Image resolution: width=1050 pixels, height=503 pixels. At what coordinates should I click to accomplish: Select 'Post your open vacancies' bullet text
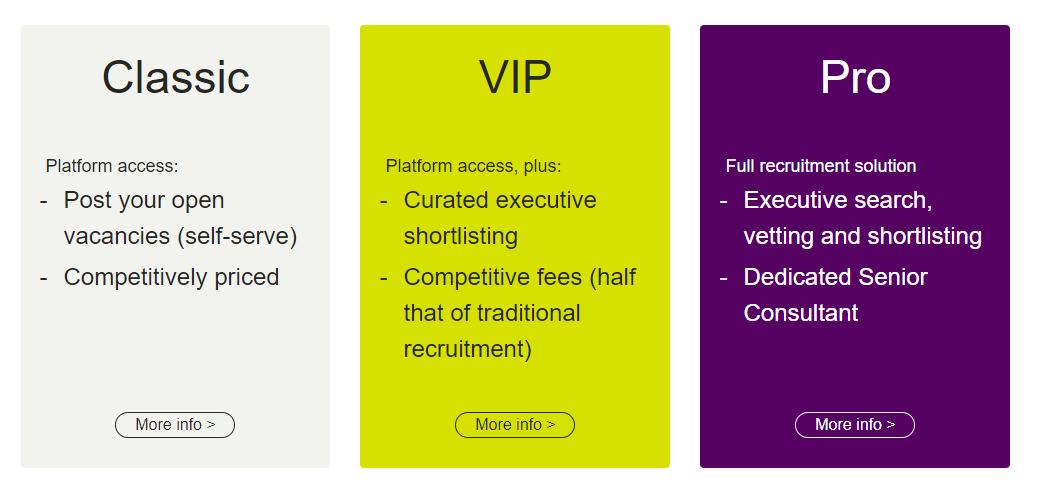180,218
